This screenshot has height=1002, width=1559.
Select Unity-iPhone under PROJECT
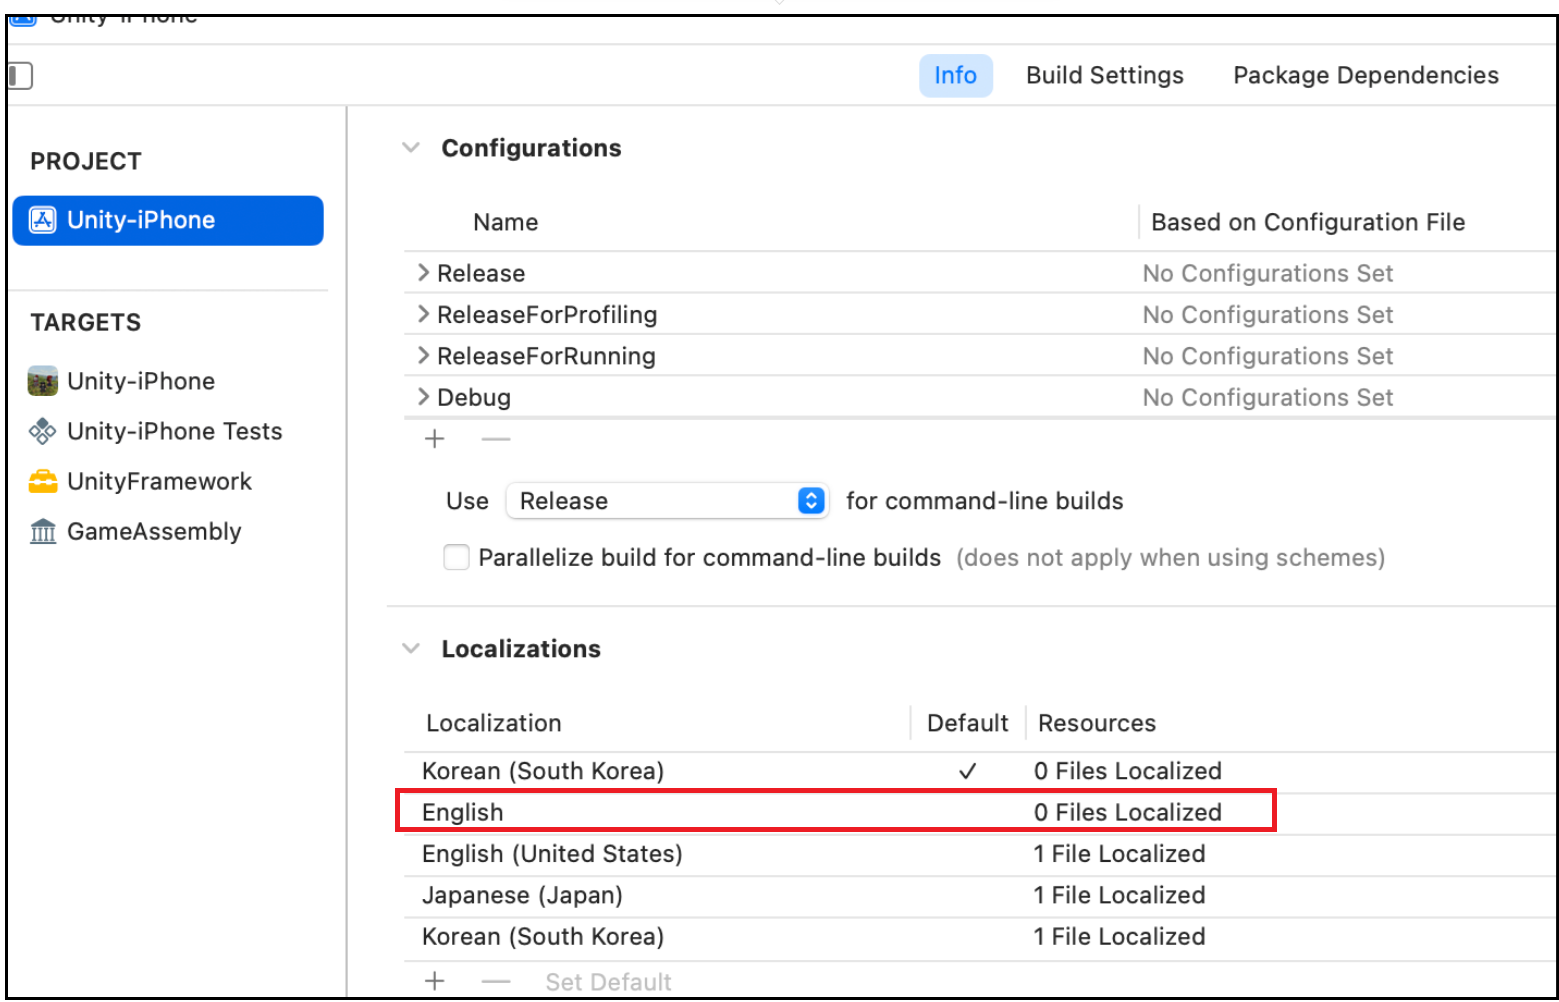(x=168, y=220)
